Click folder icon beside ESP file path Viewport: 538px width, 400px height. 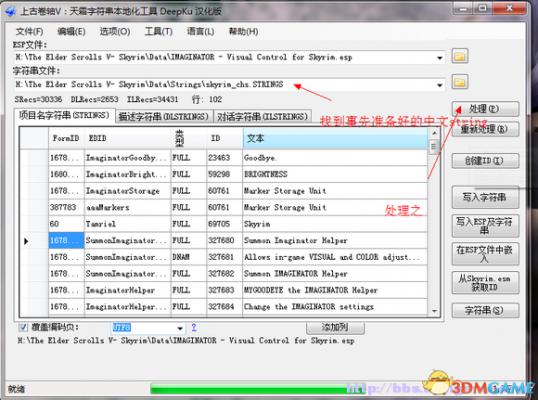pos(460,56)
